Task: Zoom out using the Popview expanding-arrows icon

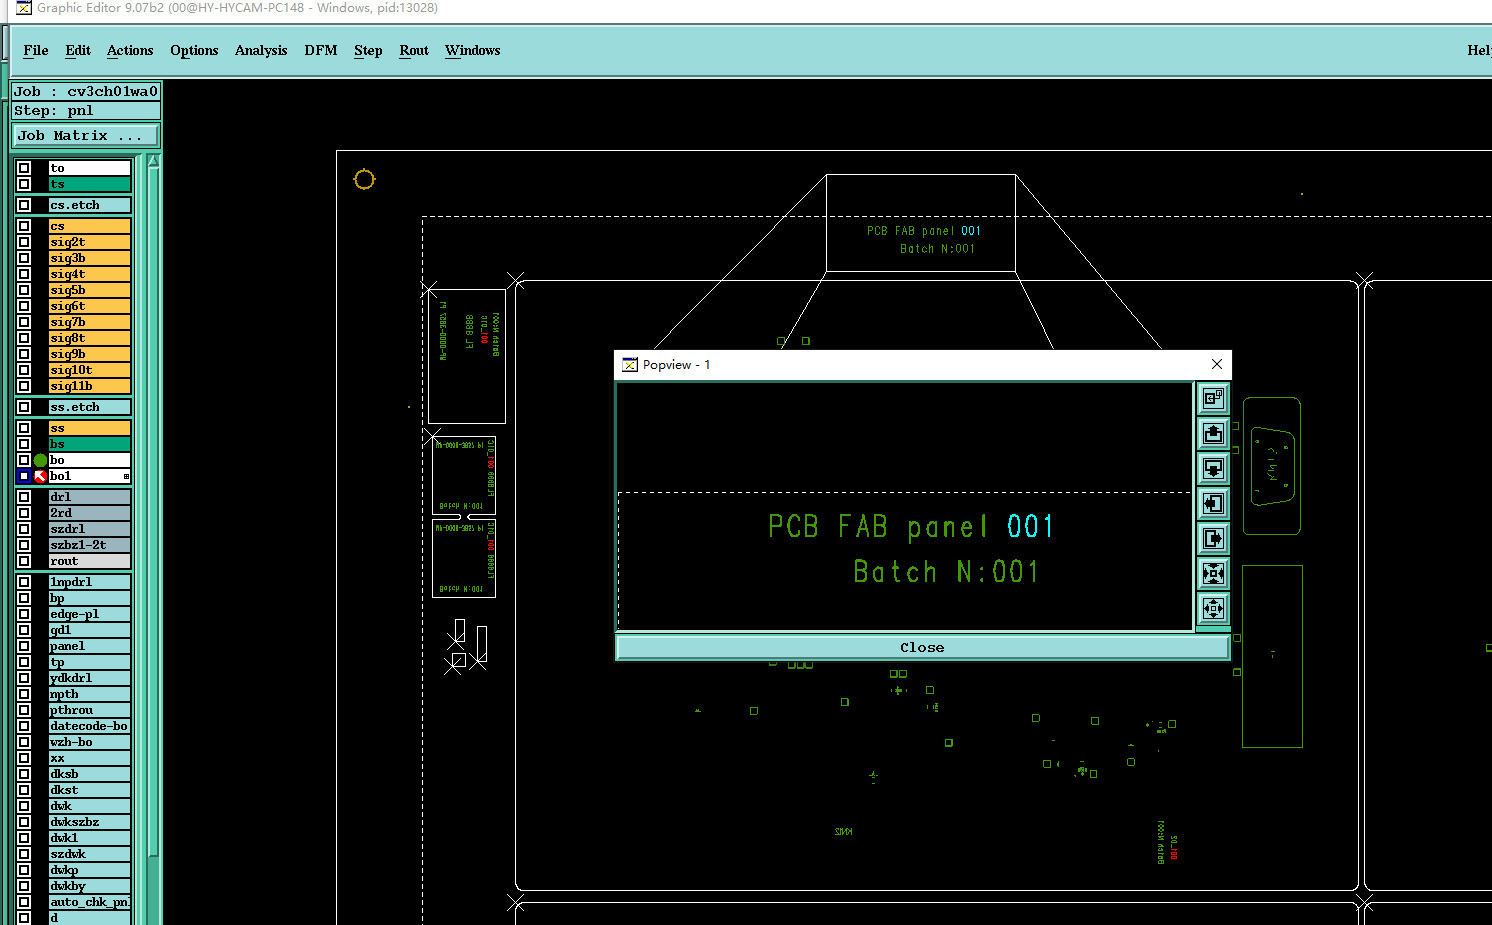Action: (x=1213, y=608)
